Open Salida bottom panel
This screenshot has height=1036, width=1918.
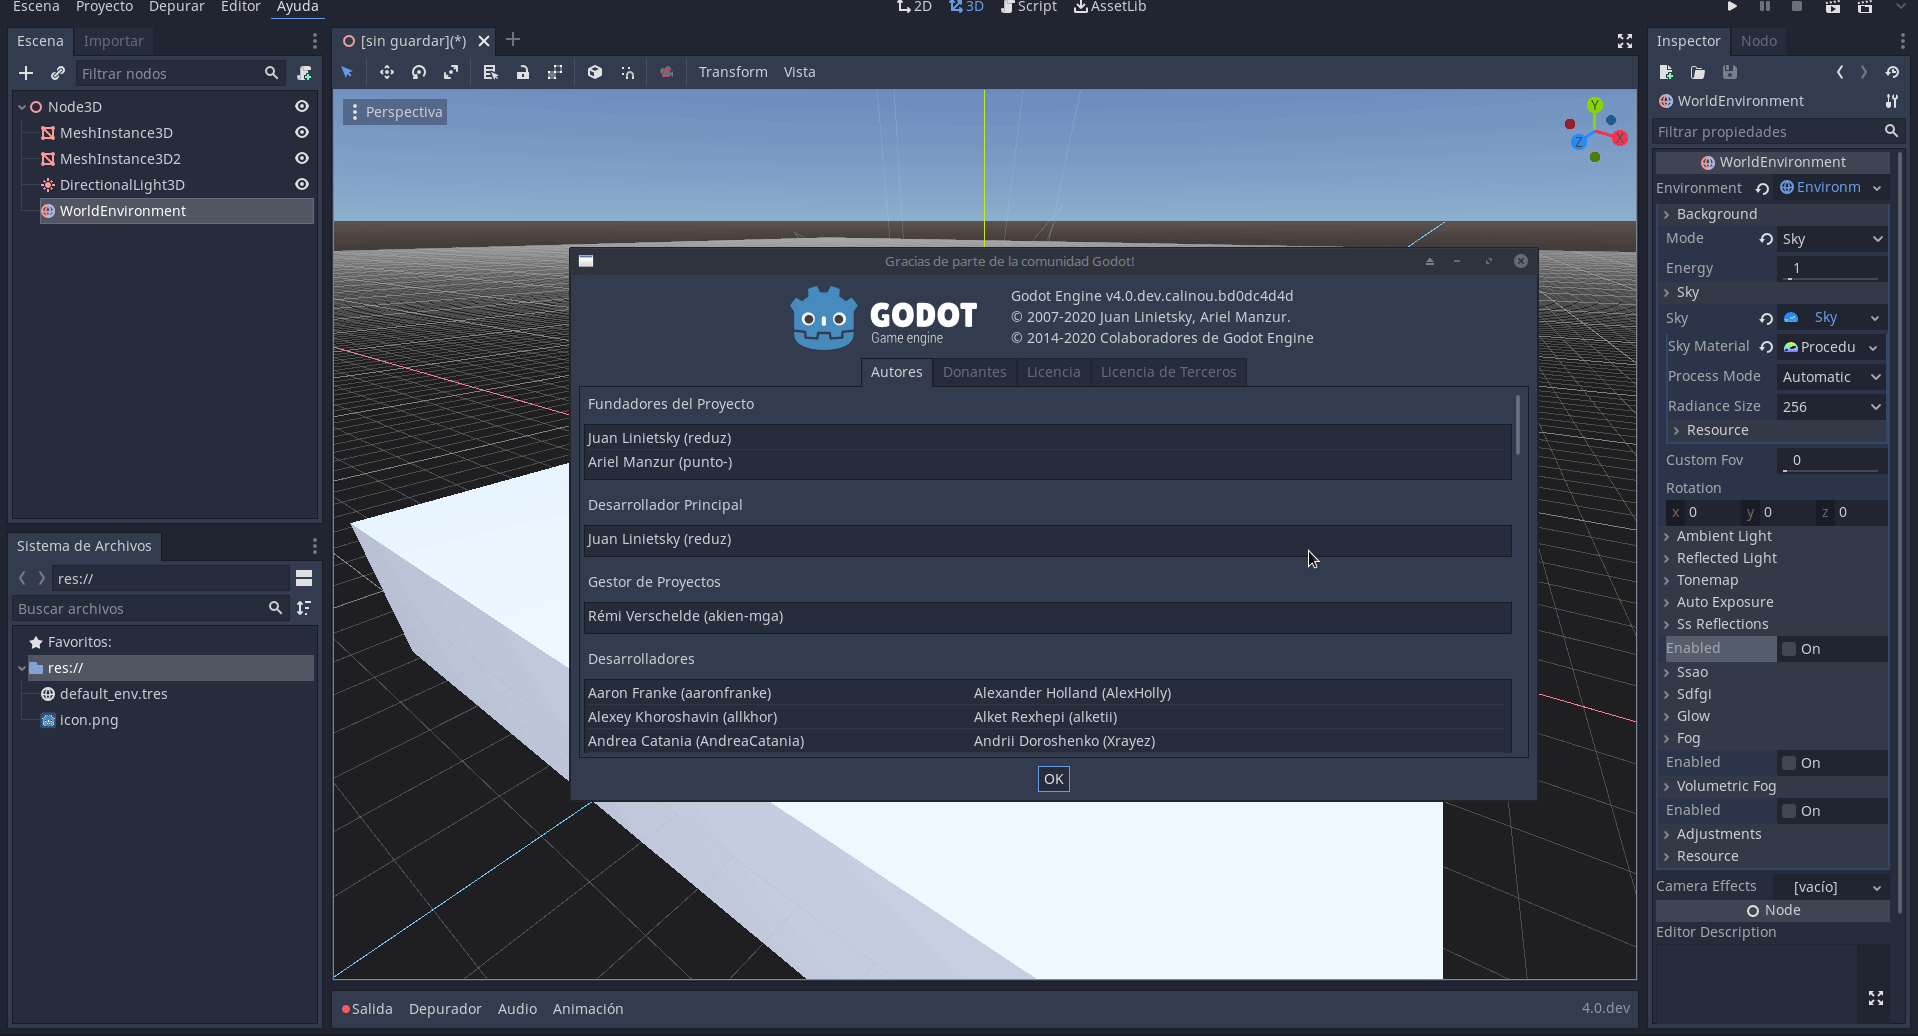click(367, 1009)
